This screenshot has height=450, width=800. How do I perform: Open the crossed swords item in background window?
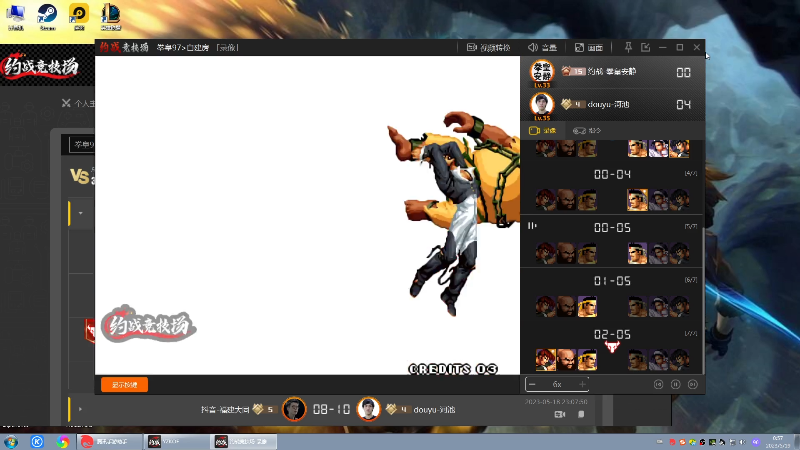66,103
